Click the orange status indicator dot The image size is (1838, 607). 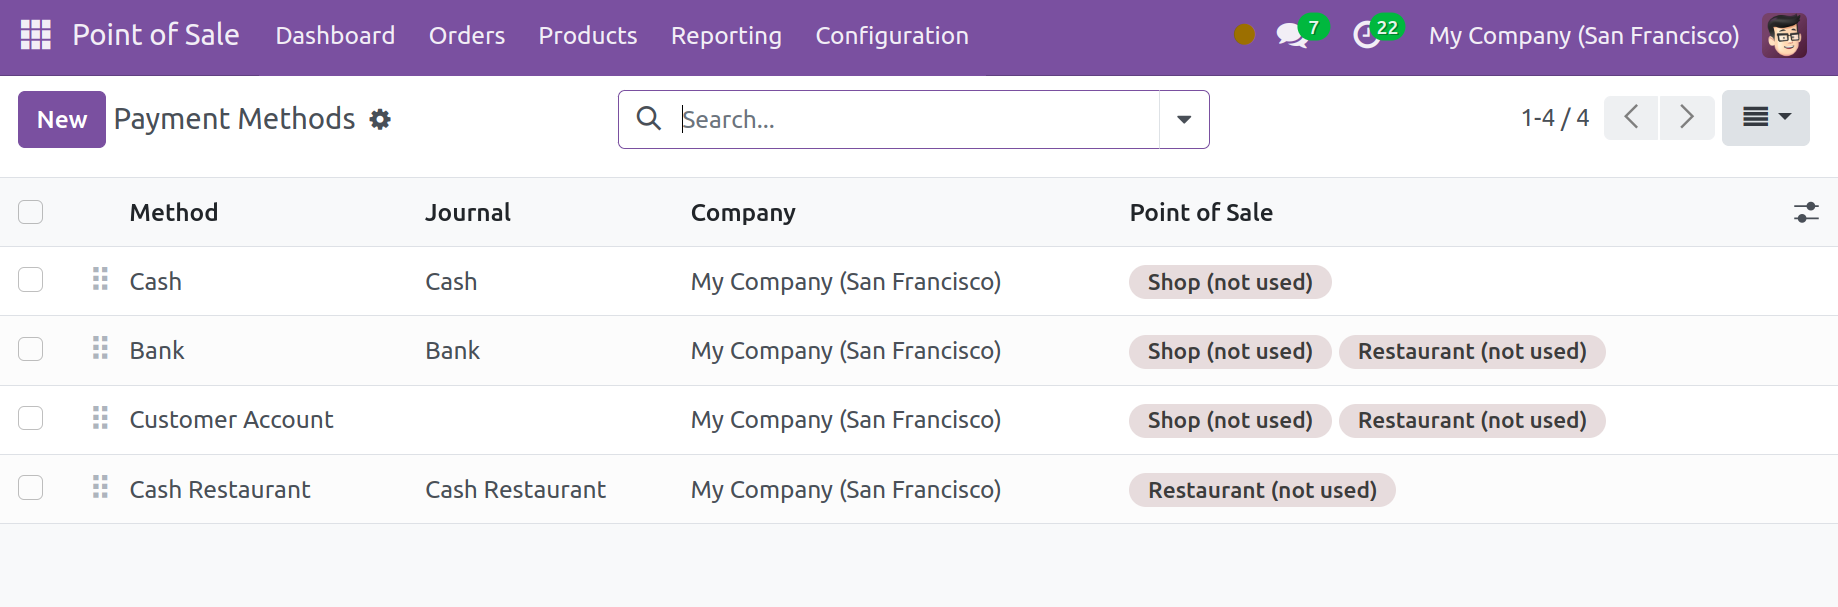coord(1244,35)
